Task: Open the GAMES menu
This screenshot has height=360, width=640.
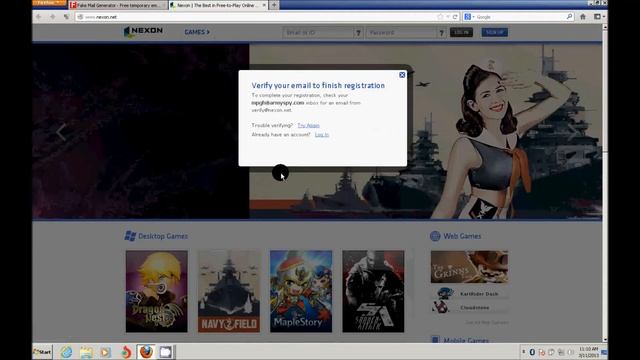Action: click(197, 32)
